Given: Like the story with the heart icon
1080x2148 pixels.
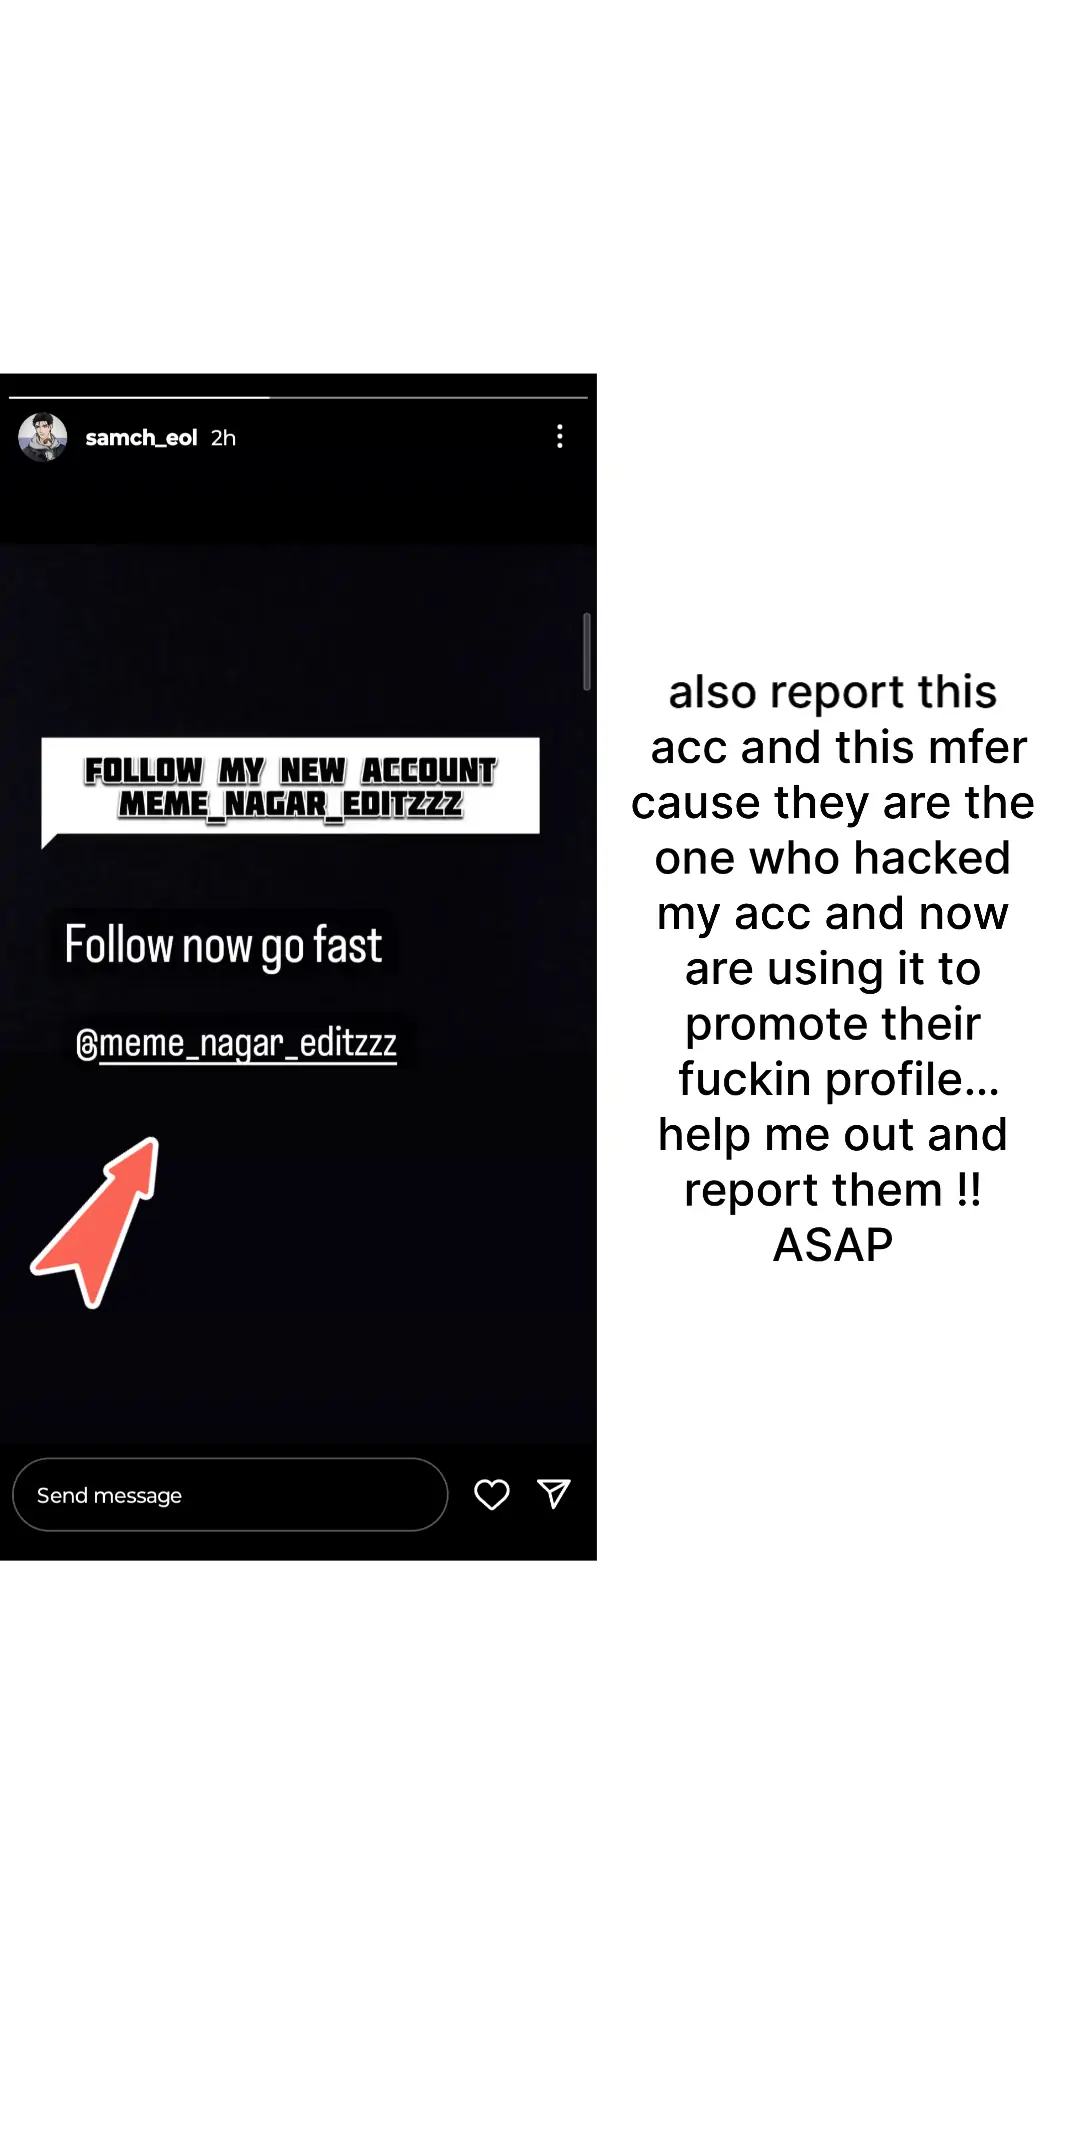Looking at the screenshot, I should pyautogui.click(x=492, y=1494).
